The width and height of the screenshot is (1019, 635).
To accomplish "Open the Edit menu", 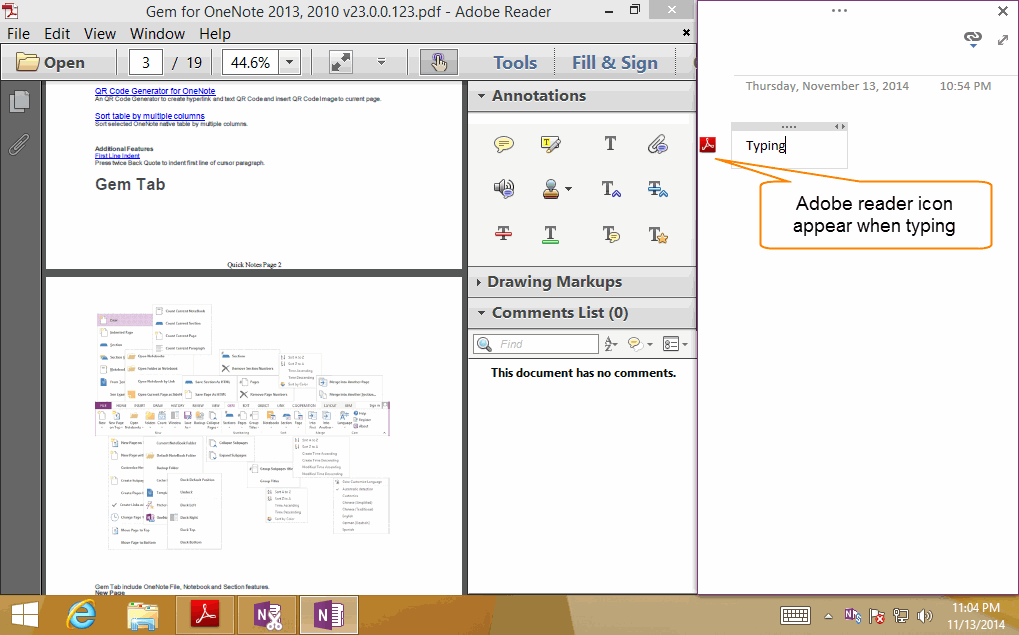I will tap(57, 34).
